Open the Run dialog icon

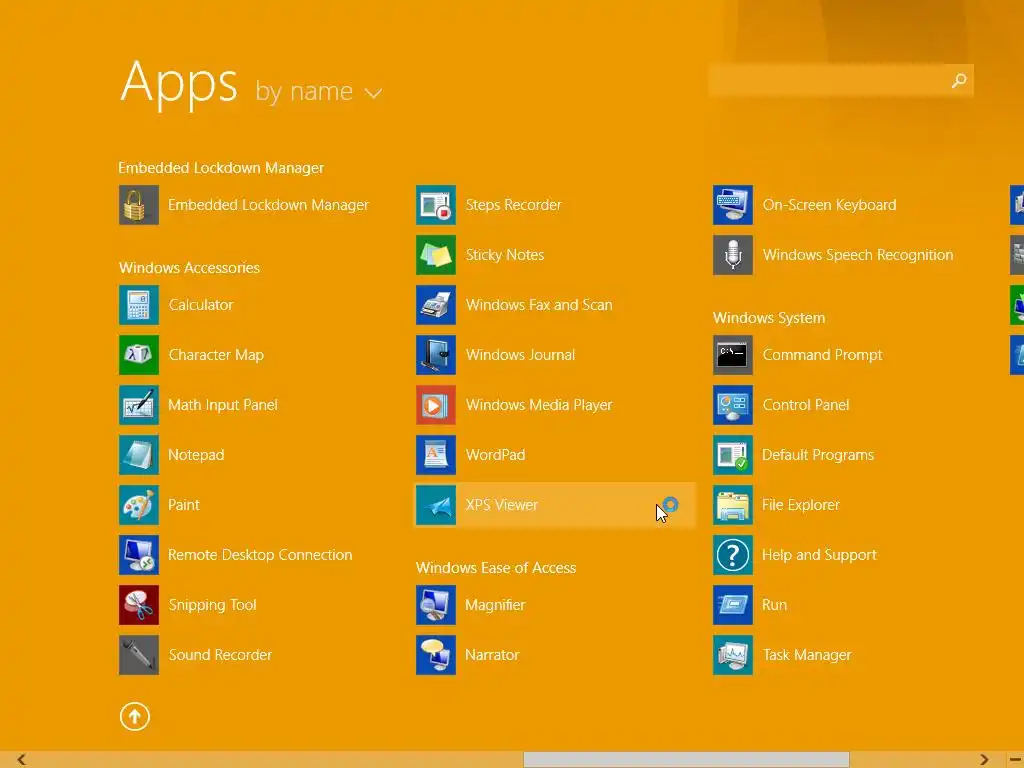coord(733,605)
